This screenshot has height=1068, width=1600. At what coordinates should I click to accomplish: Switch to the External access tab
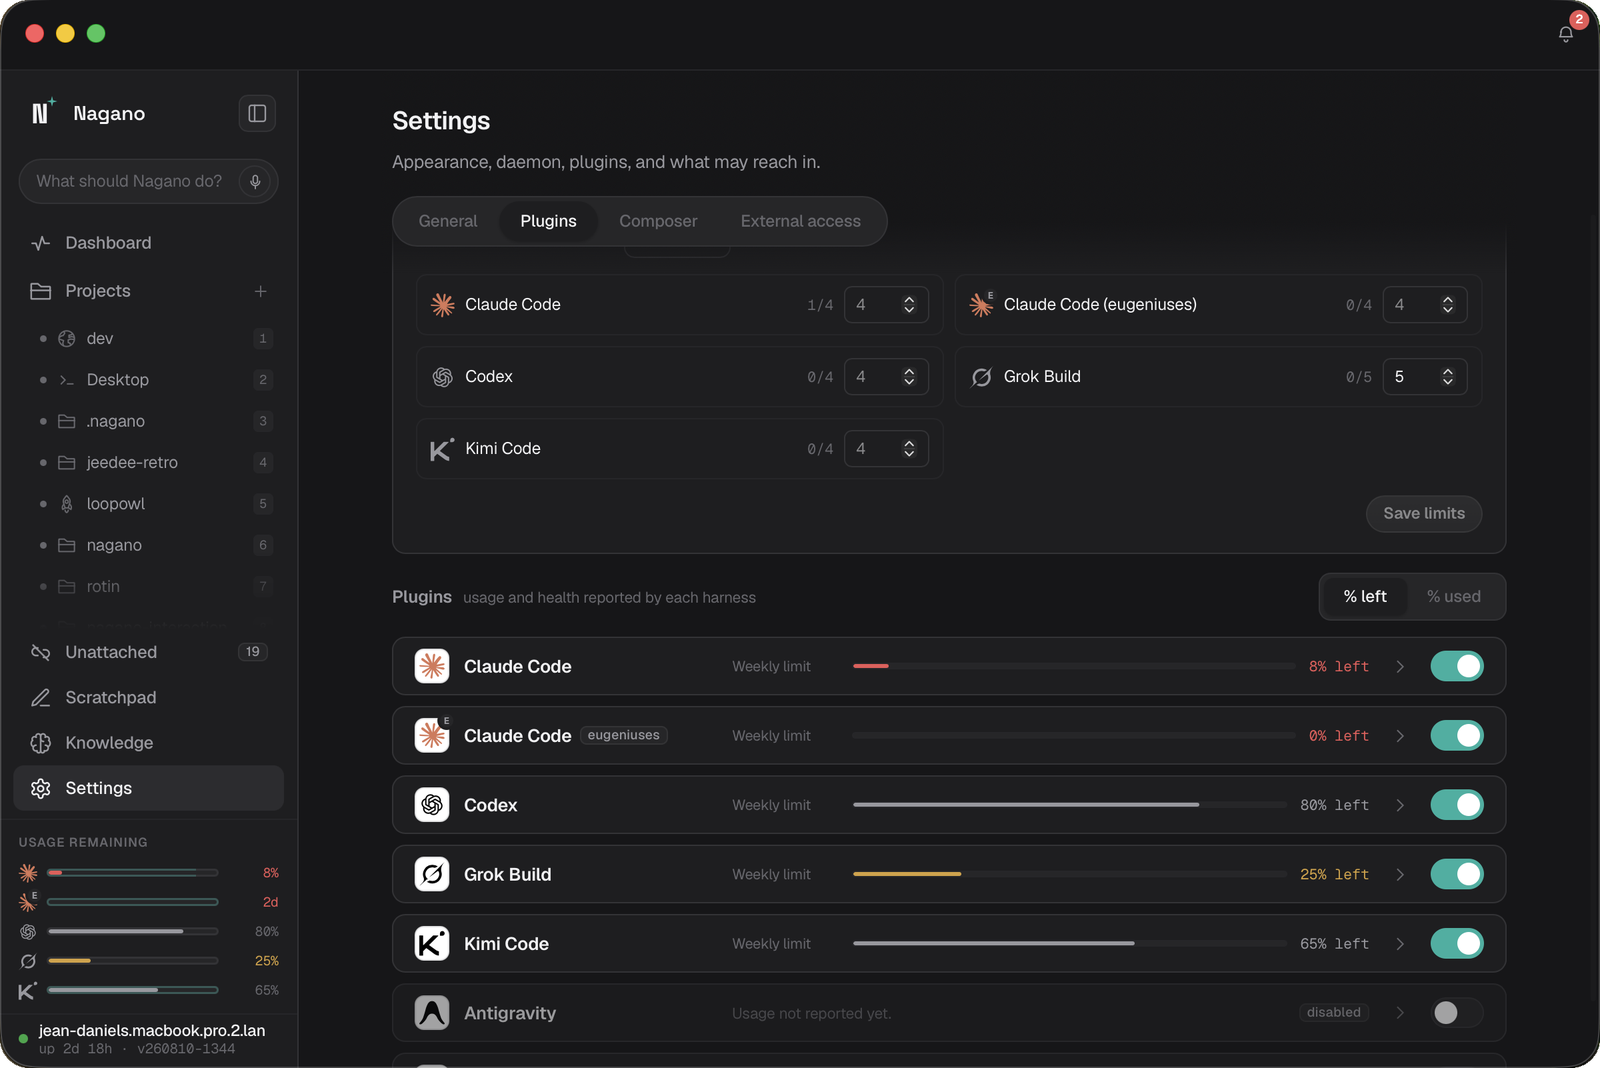coord(800,221)
